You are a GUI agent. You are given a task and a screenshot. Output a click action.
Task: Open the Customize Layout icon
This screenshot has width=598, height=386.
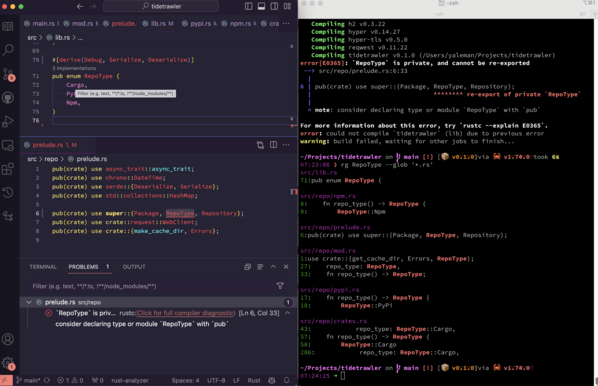[x=288, y=6]
